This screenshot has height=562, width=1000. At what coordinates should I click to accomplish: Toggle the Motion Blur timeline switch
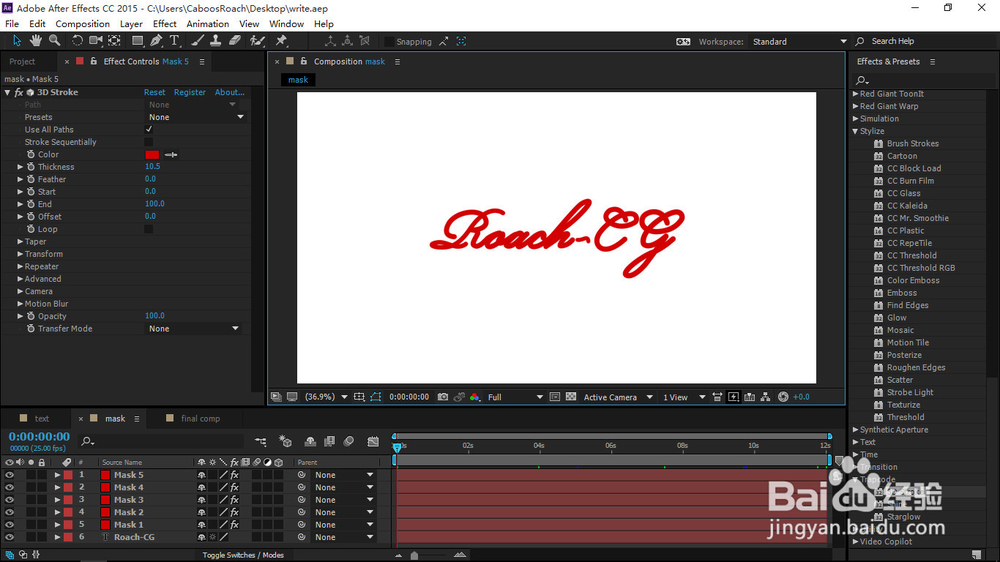click(349, 441)
